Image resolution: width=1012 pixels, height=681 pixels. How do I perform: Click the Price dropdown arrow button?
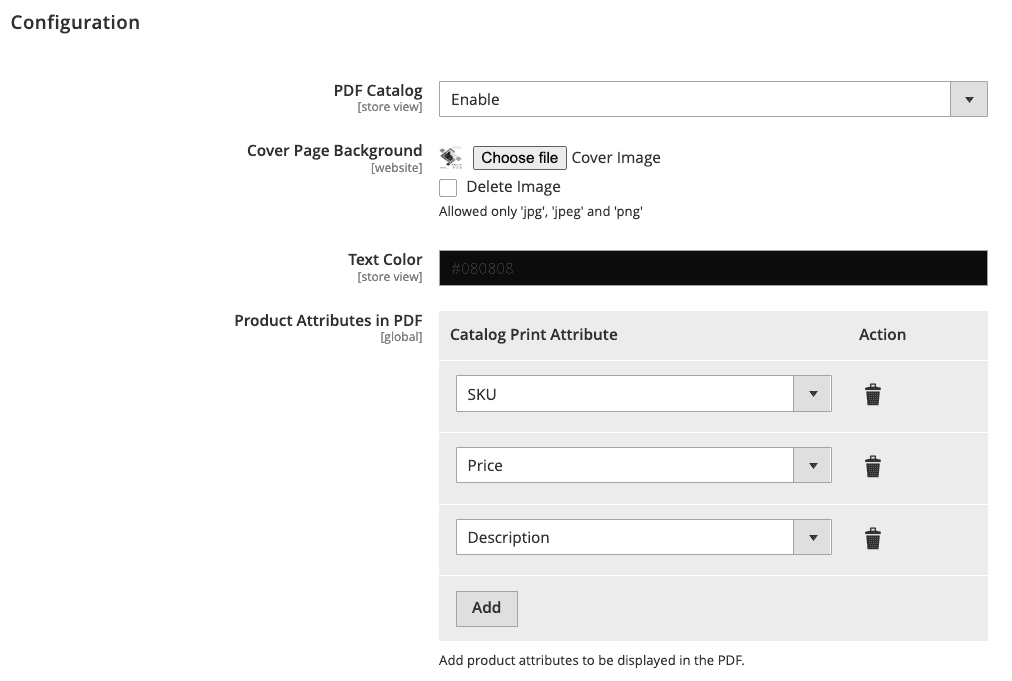coord(813,466)
